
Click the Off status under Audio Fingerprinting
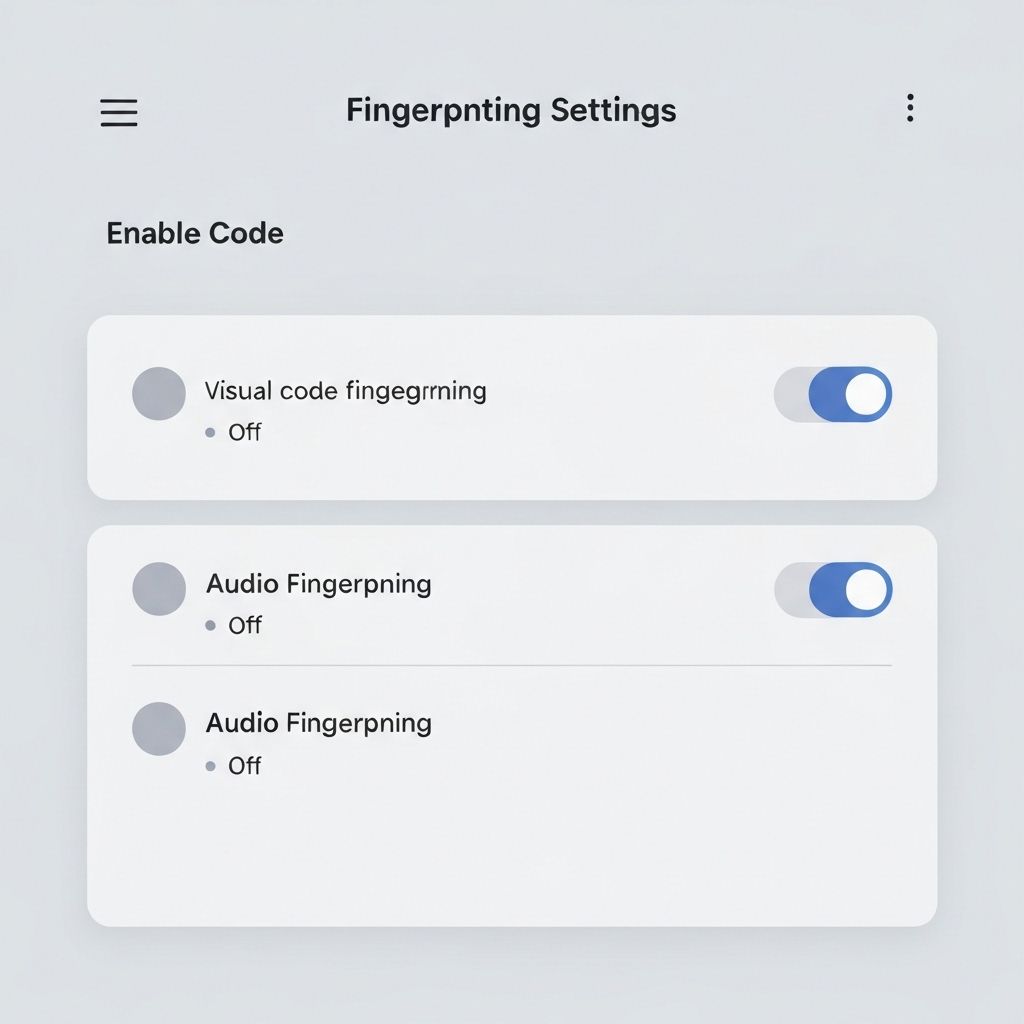[x=245, y=625]
